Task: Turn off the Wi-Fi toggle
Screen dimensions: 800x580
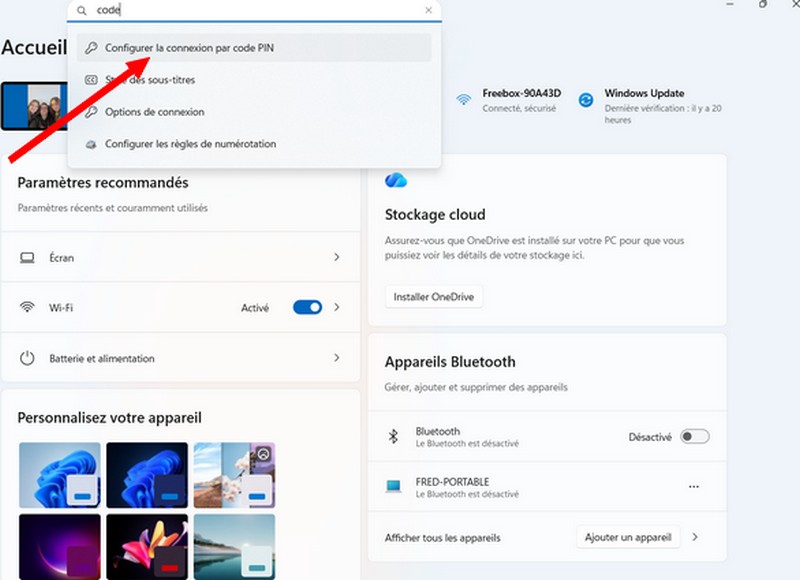Action: (x=307, y=308)
